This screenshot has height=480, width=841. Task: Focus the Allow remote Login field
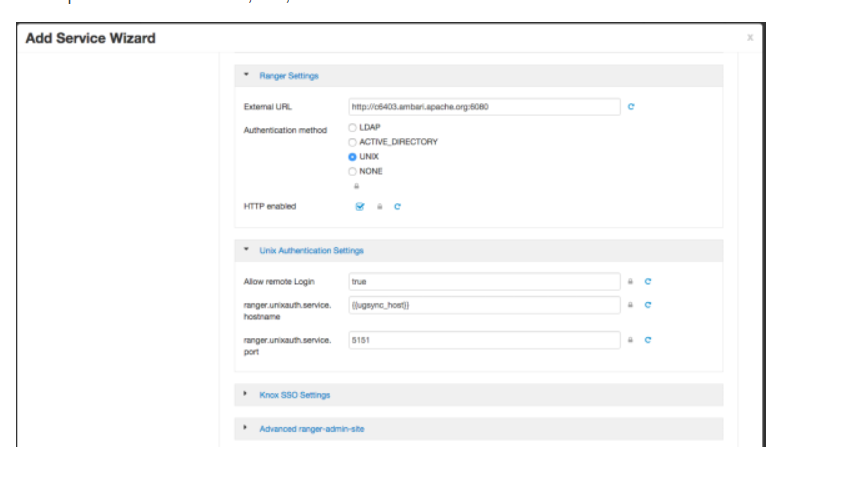pos(484,282)
